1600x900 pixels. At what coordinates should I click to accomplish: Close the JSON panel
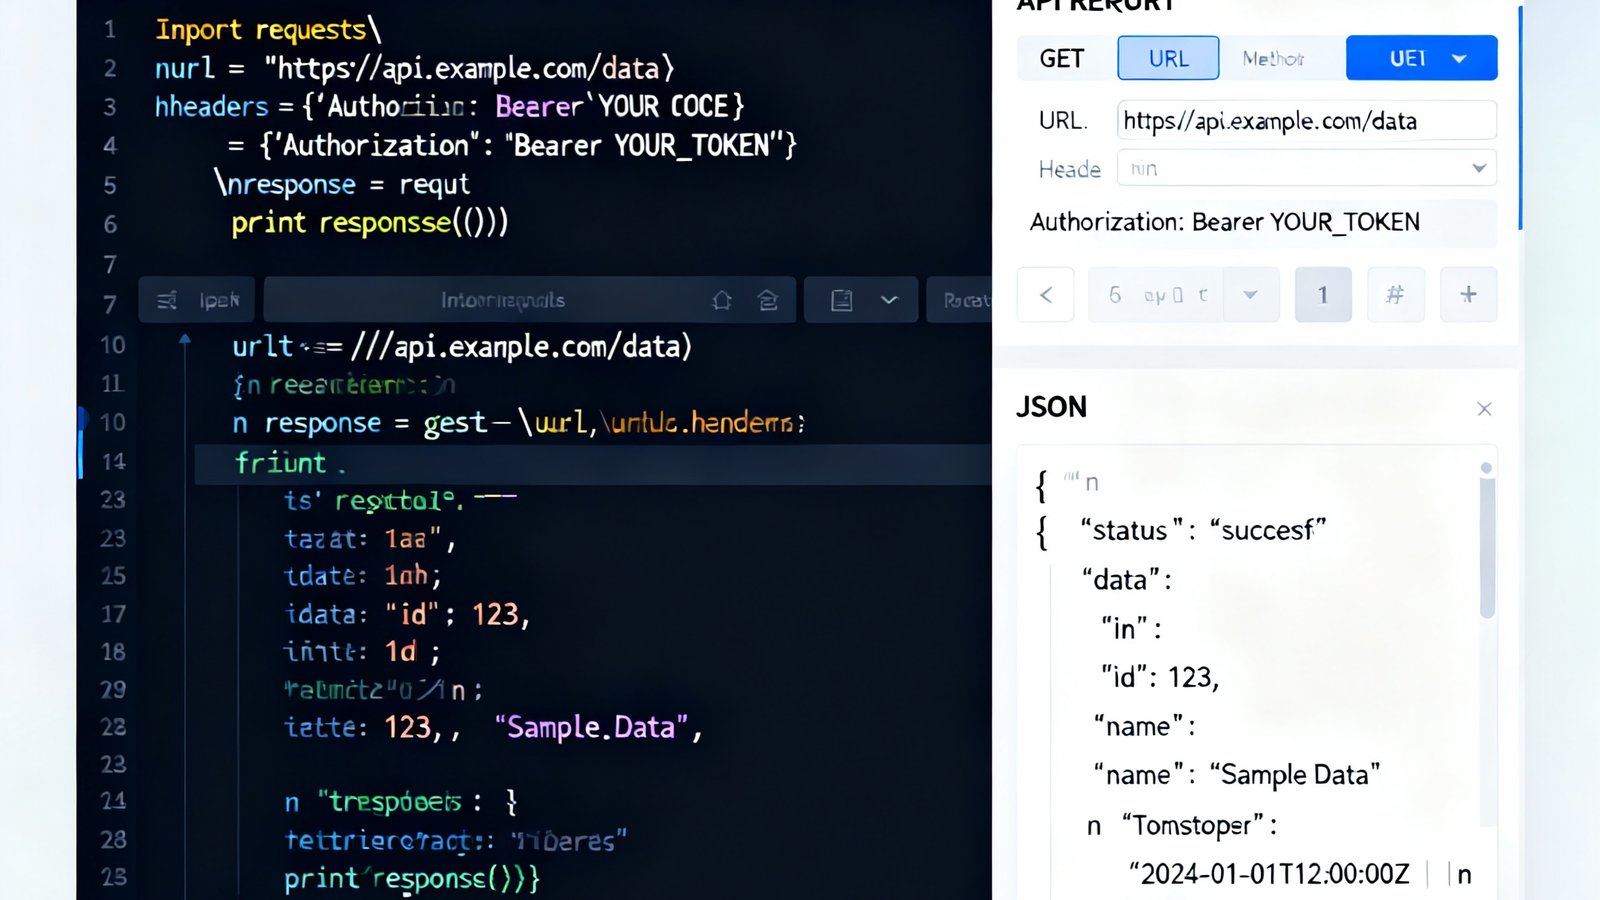click(x=1484, y=408)
